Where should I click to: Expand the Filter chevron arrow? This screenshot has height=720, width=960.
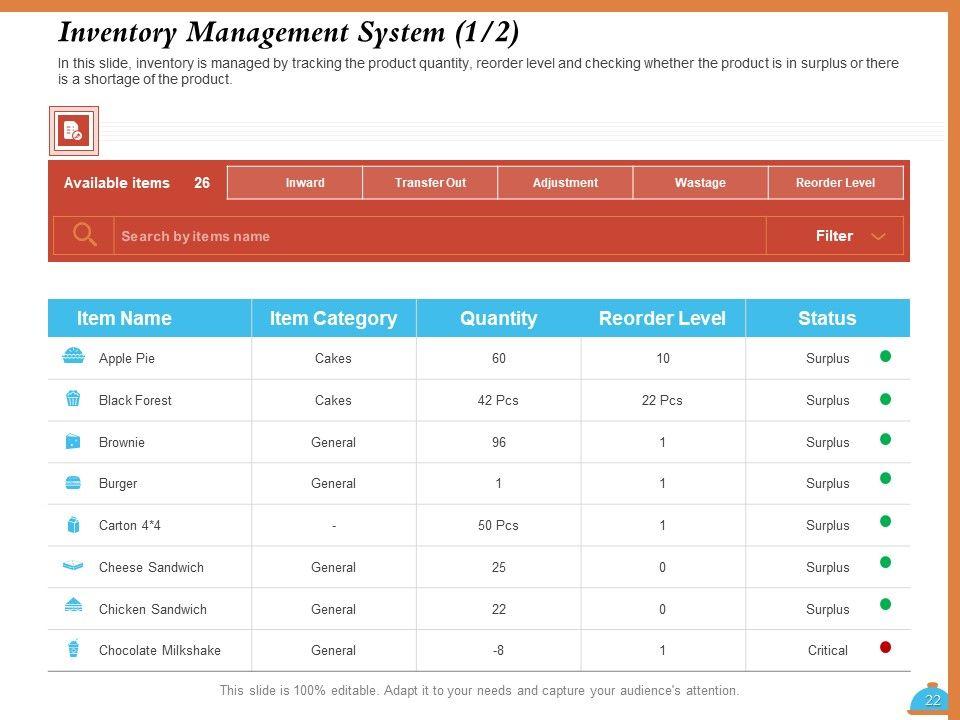point(878,237)
